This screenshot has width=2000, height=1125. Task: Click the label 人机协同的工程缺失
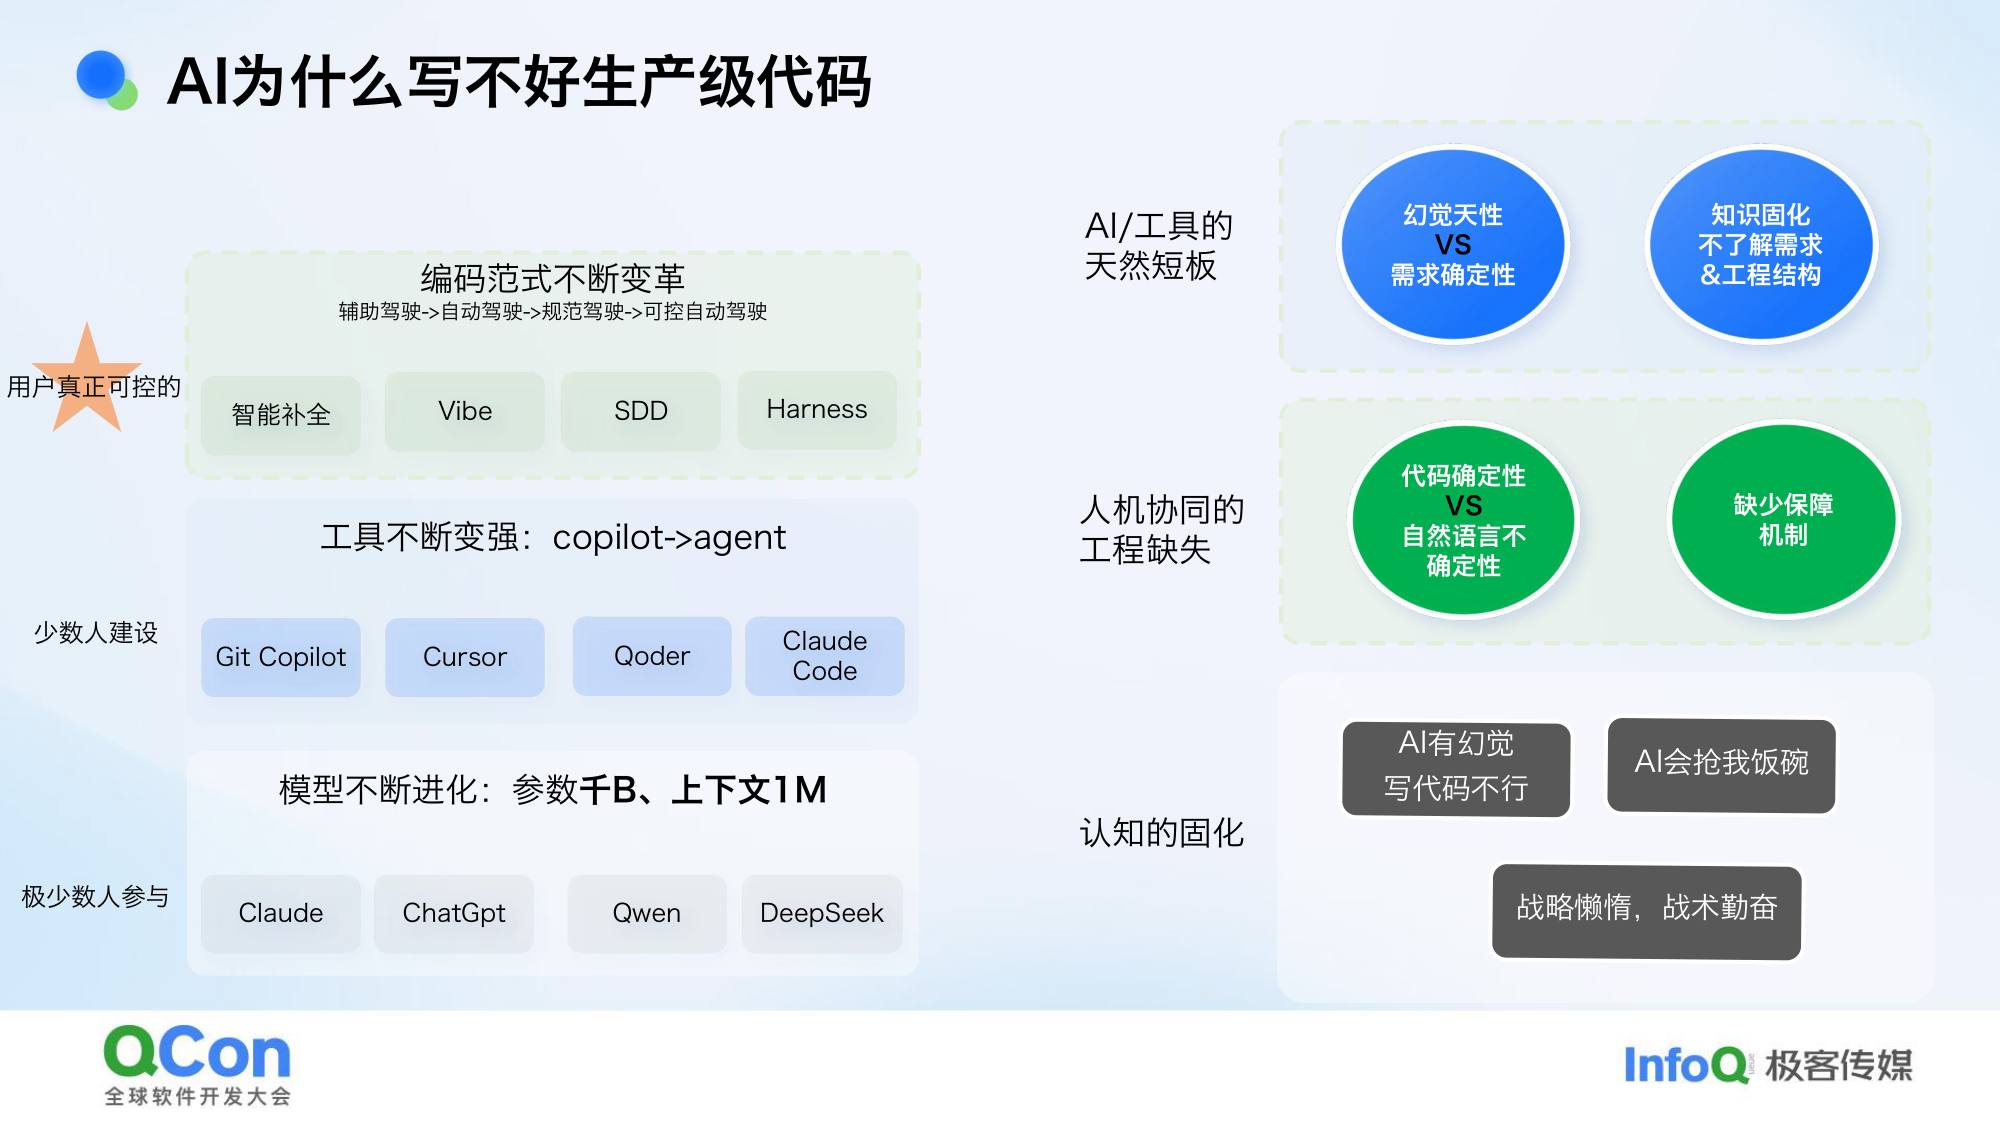coord(1162,530)
